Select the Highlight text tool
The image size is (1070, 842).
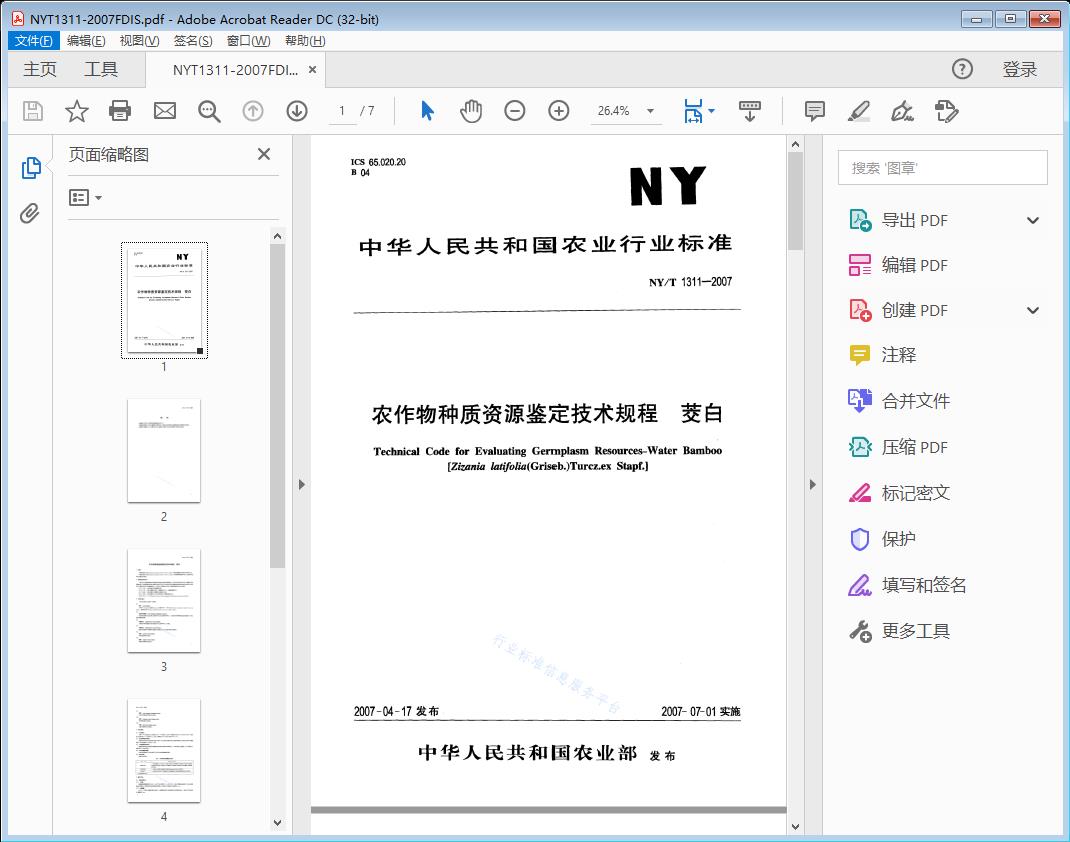[859, 111]
